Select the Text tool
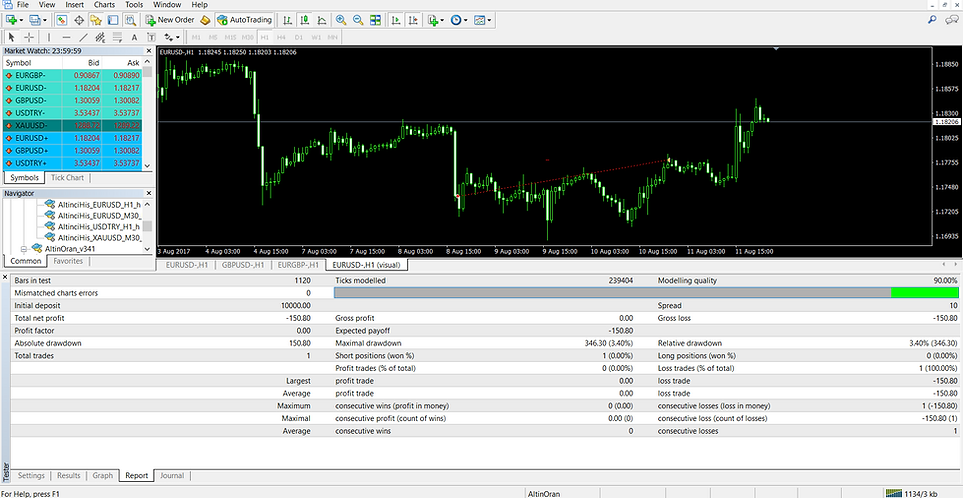 pos(134,37)
